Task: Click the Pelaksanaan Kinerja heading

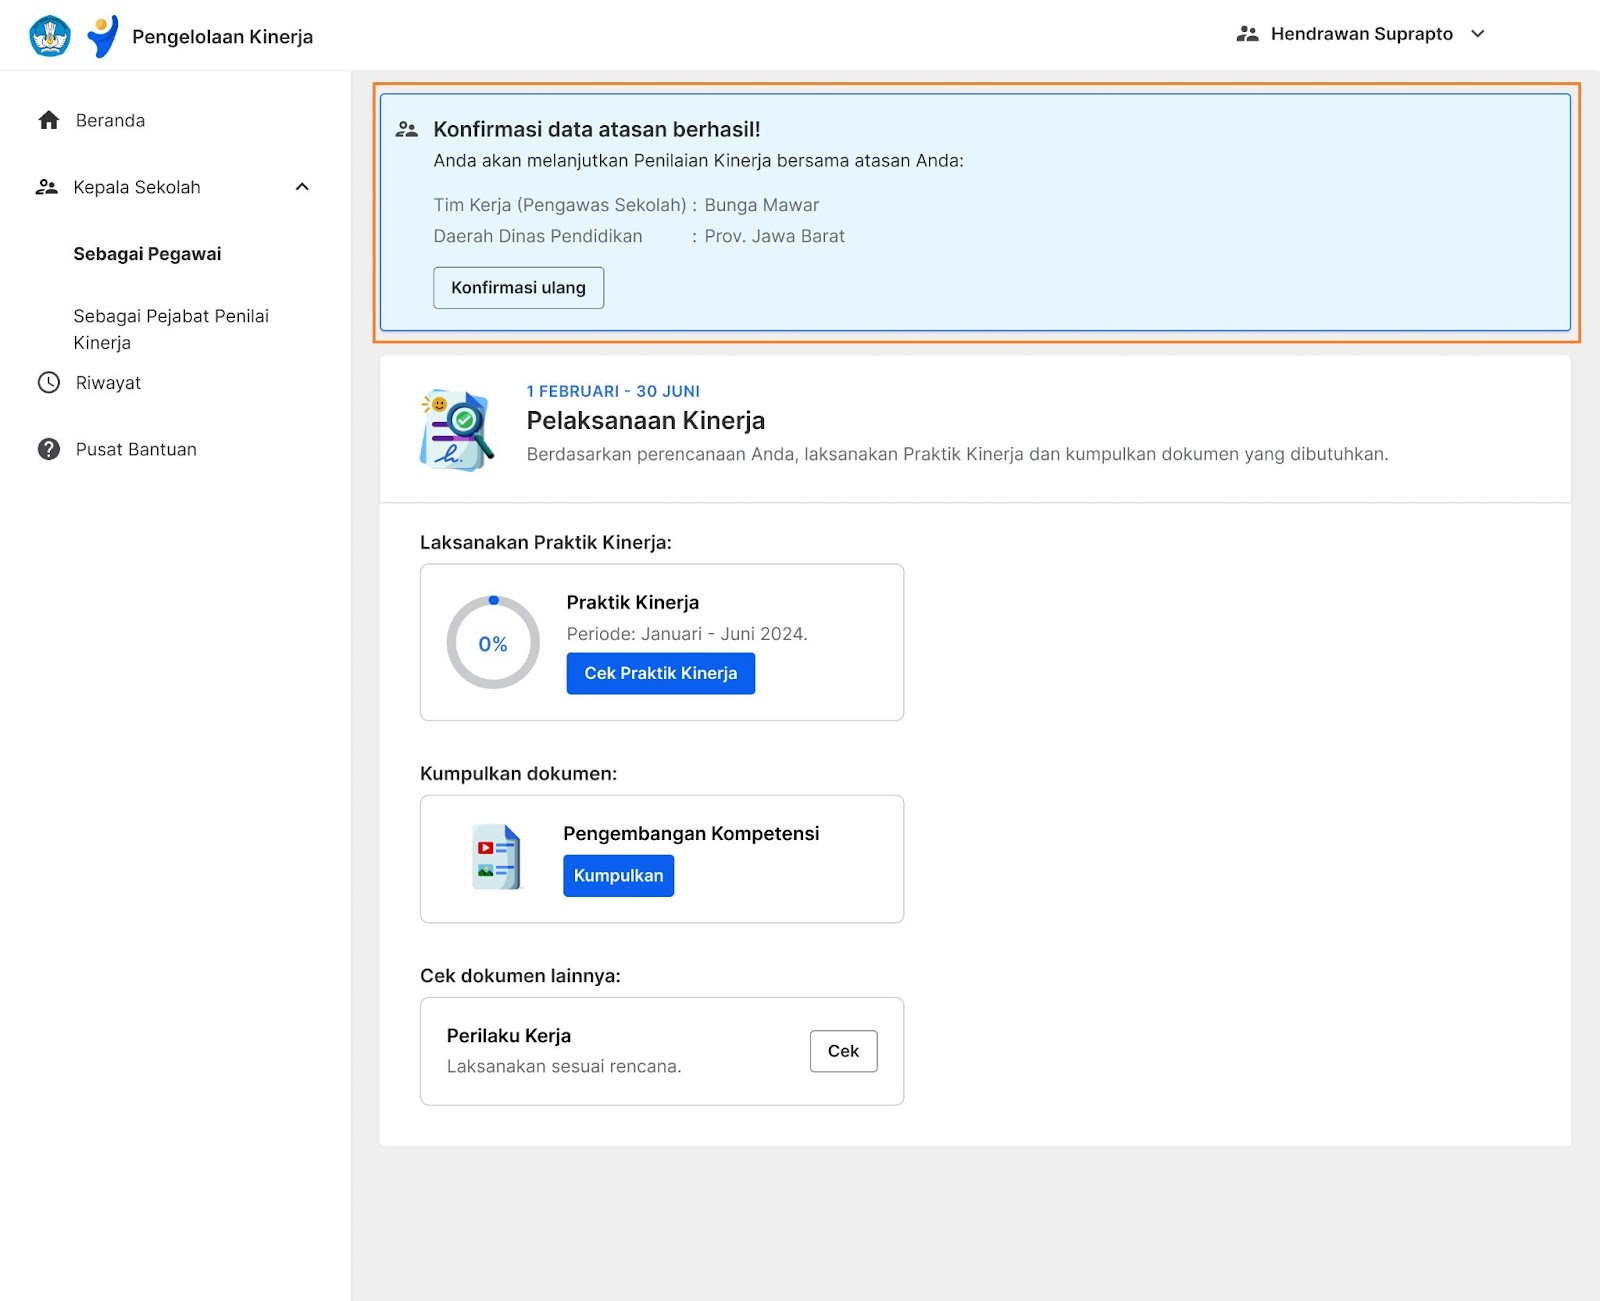Action: pos(646,420)
